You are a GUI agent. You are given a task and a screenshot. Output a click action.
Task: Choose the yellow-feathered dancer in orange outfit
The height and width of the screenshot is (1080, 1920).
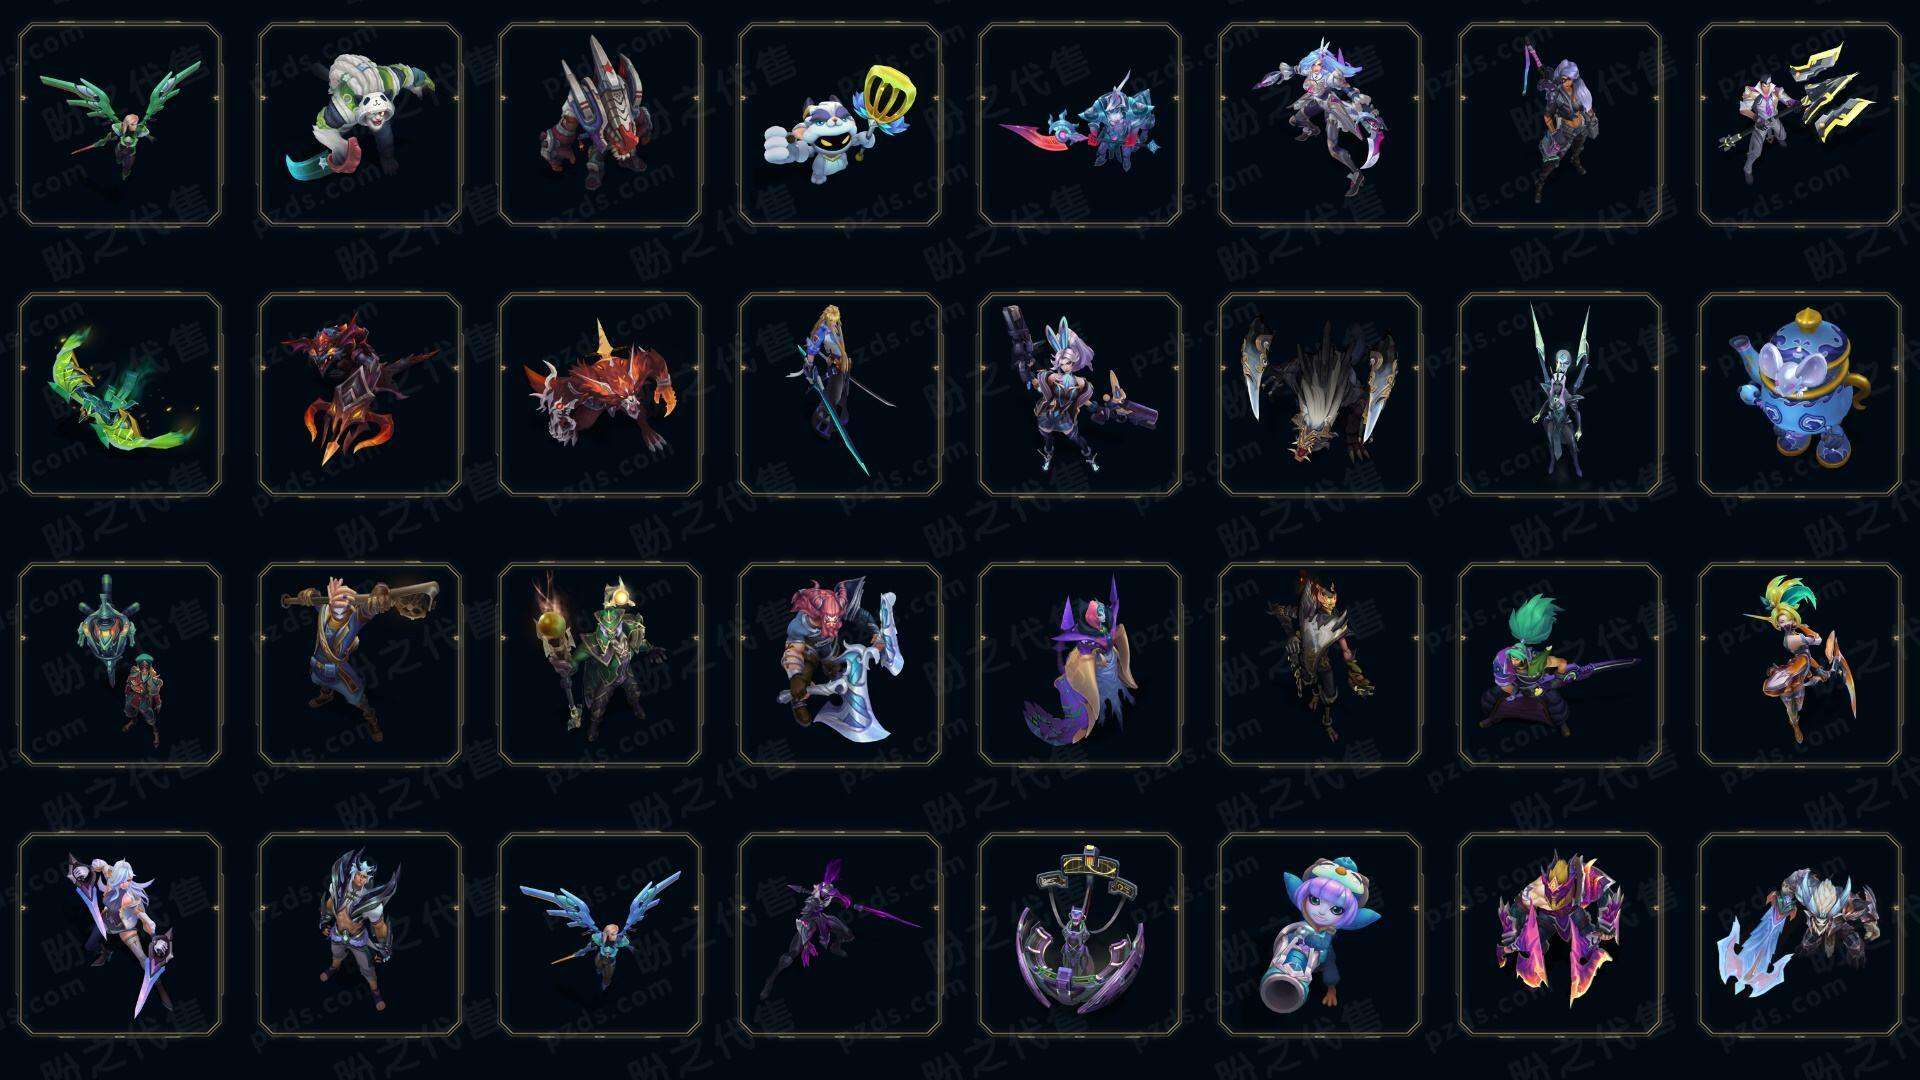point(1800,664)
